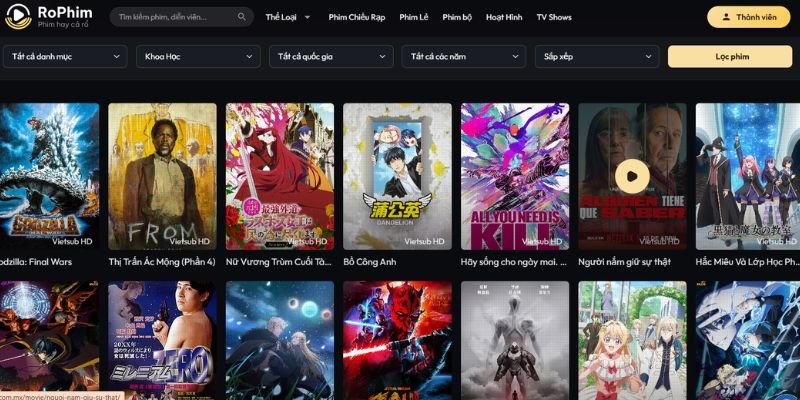Click the Lọc phim filter button

pos(730,57)
